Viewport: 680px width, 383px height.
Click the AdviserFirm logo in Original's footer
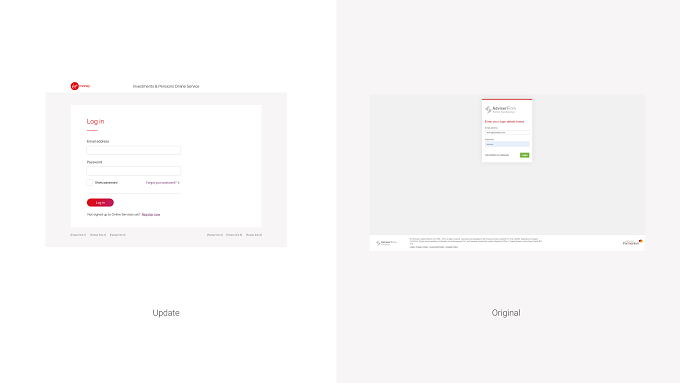386,243
